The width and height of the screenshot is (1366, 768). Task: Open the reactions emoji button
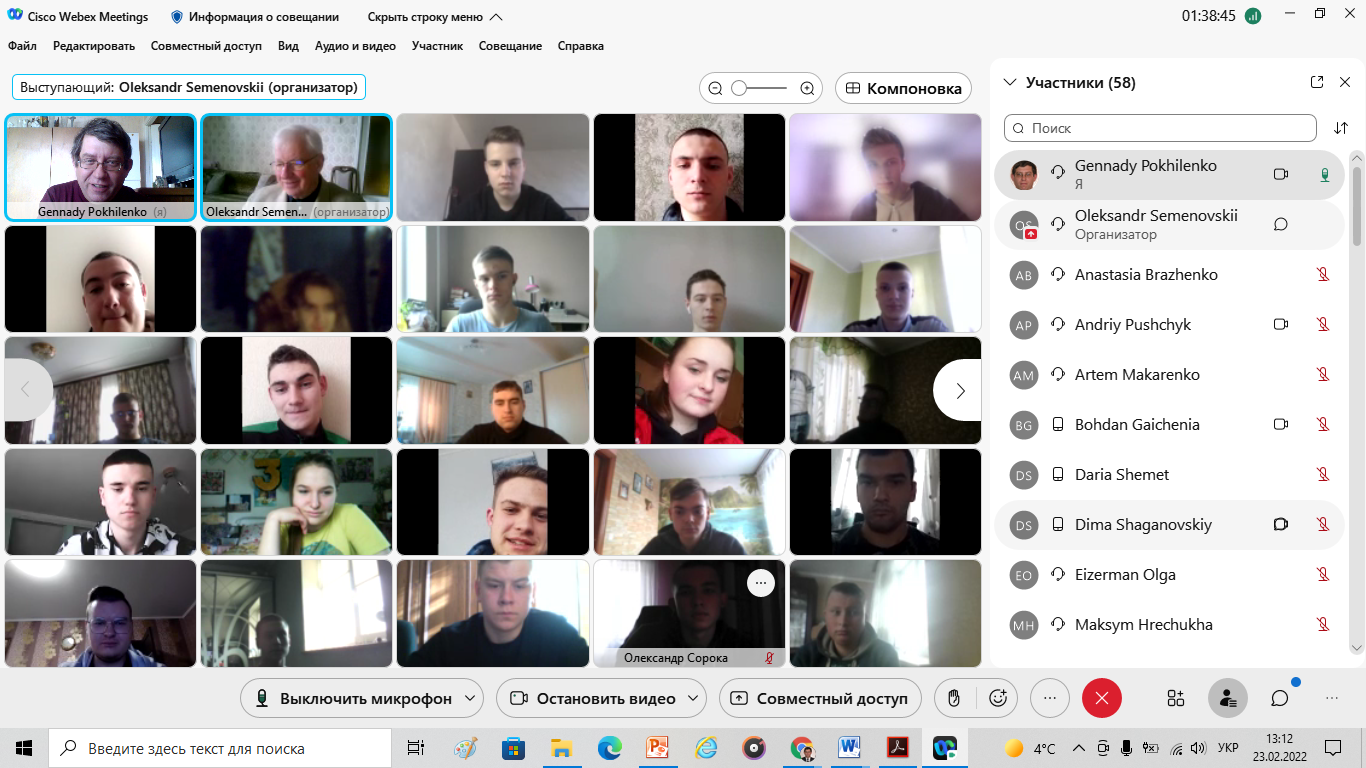[x=997, y=698]
